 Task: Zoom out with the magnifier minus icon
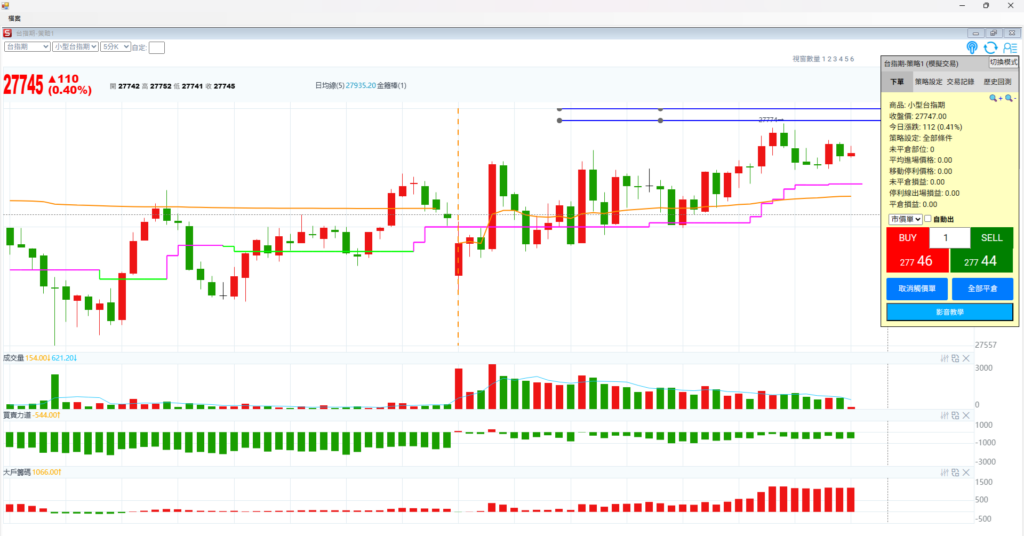[1009, 98]
